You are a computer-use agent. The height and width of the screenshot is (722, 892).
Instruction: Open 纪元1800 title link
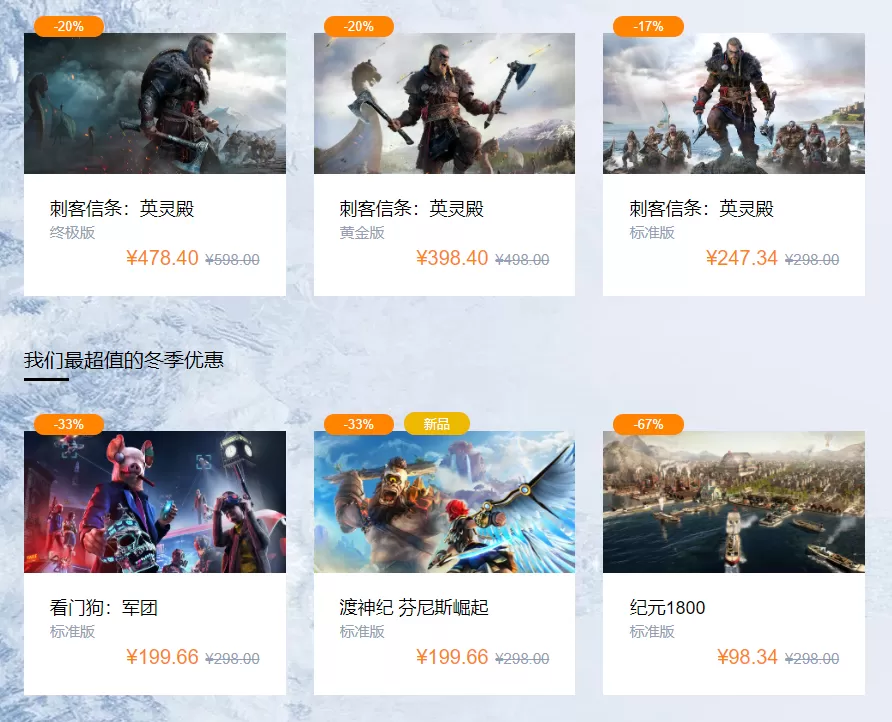pos(667,608)
